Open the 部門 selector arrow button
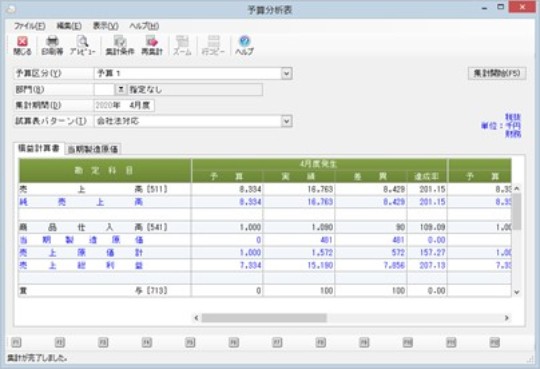 pos(120,90)
